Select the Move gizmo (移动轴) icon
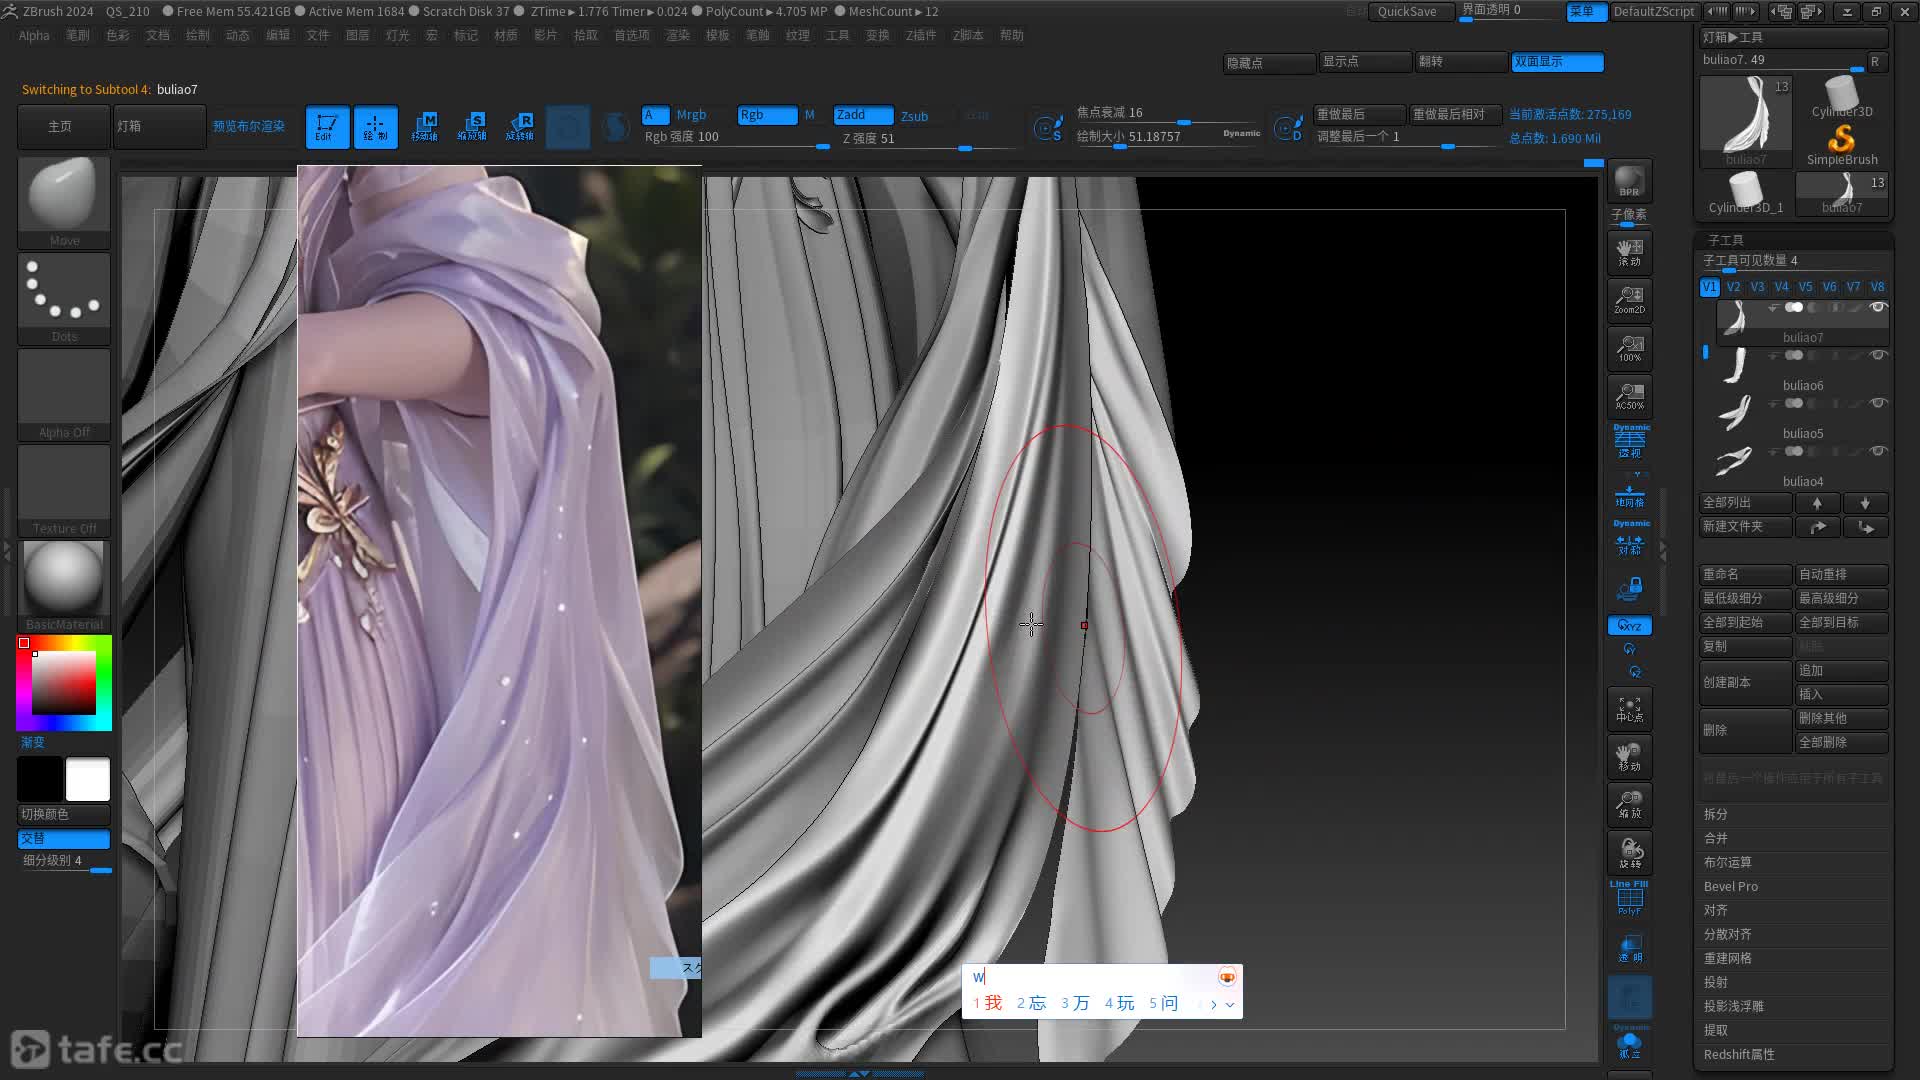This screenshot has width=1920, height=1080. [x=424, y=127]
